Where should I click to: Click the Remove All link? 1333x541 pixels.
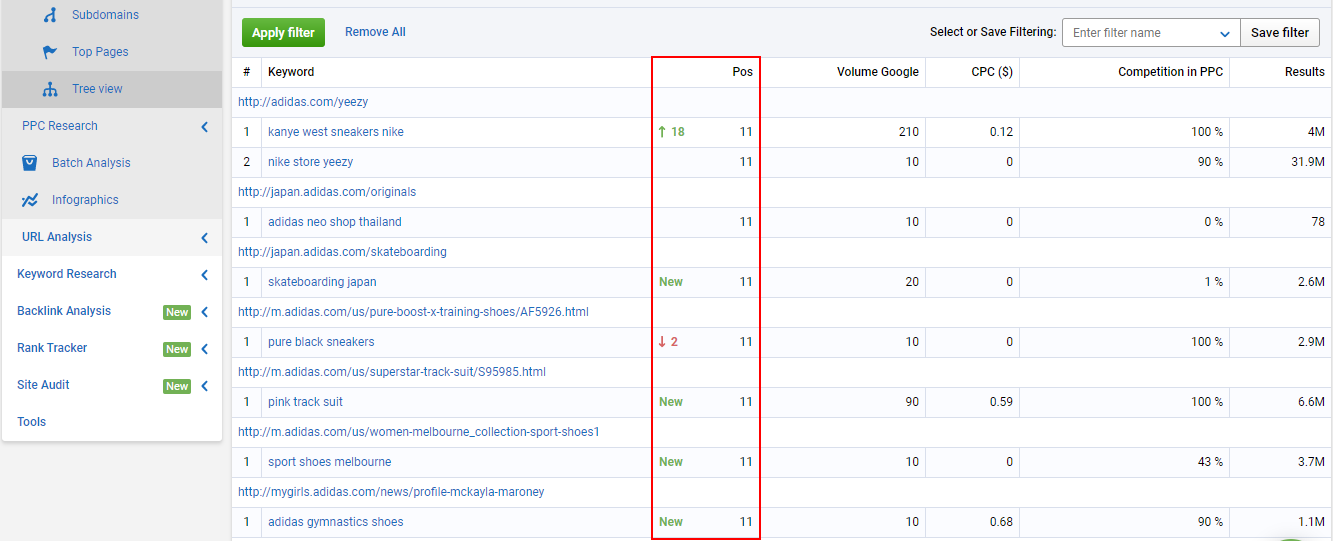[x=375, y=32]
